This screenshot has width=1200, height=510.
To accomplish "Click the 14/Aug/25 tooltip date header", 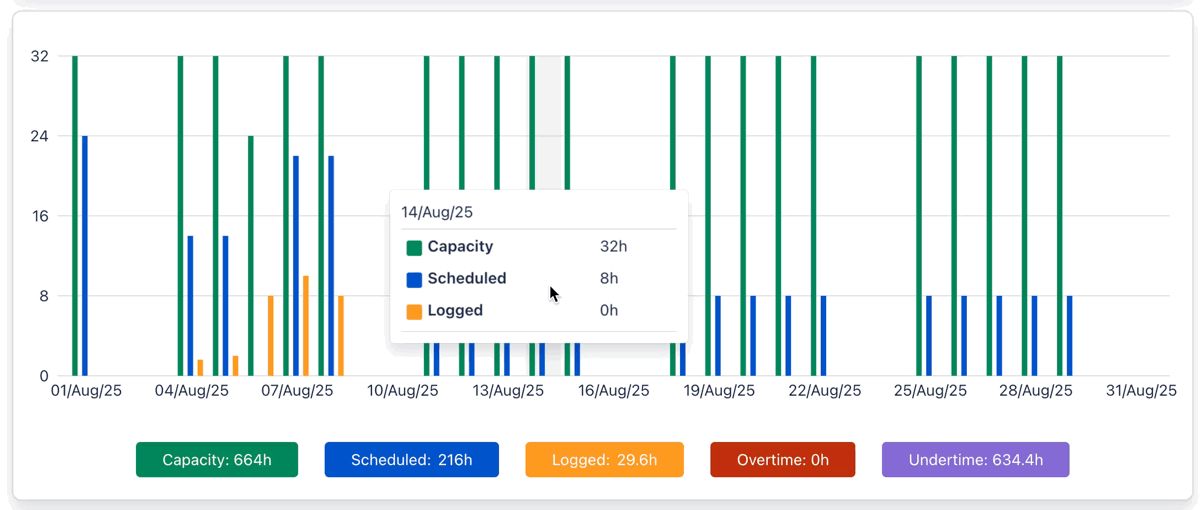I will click(437, 212).
